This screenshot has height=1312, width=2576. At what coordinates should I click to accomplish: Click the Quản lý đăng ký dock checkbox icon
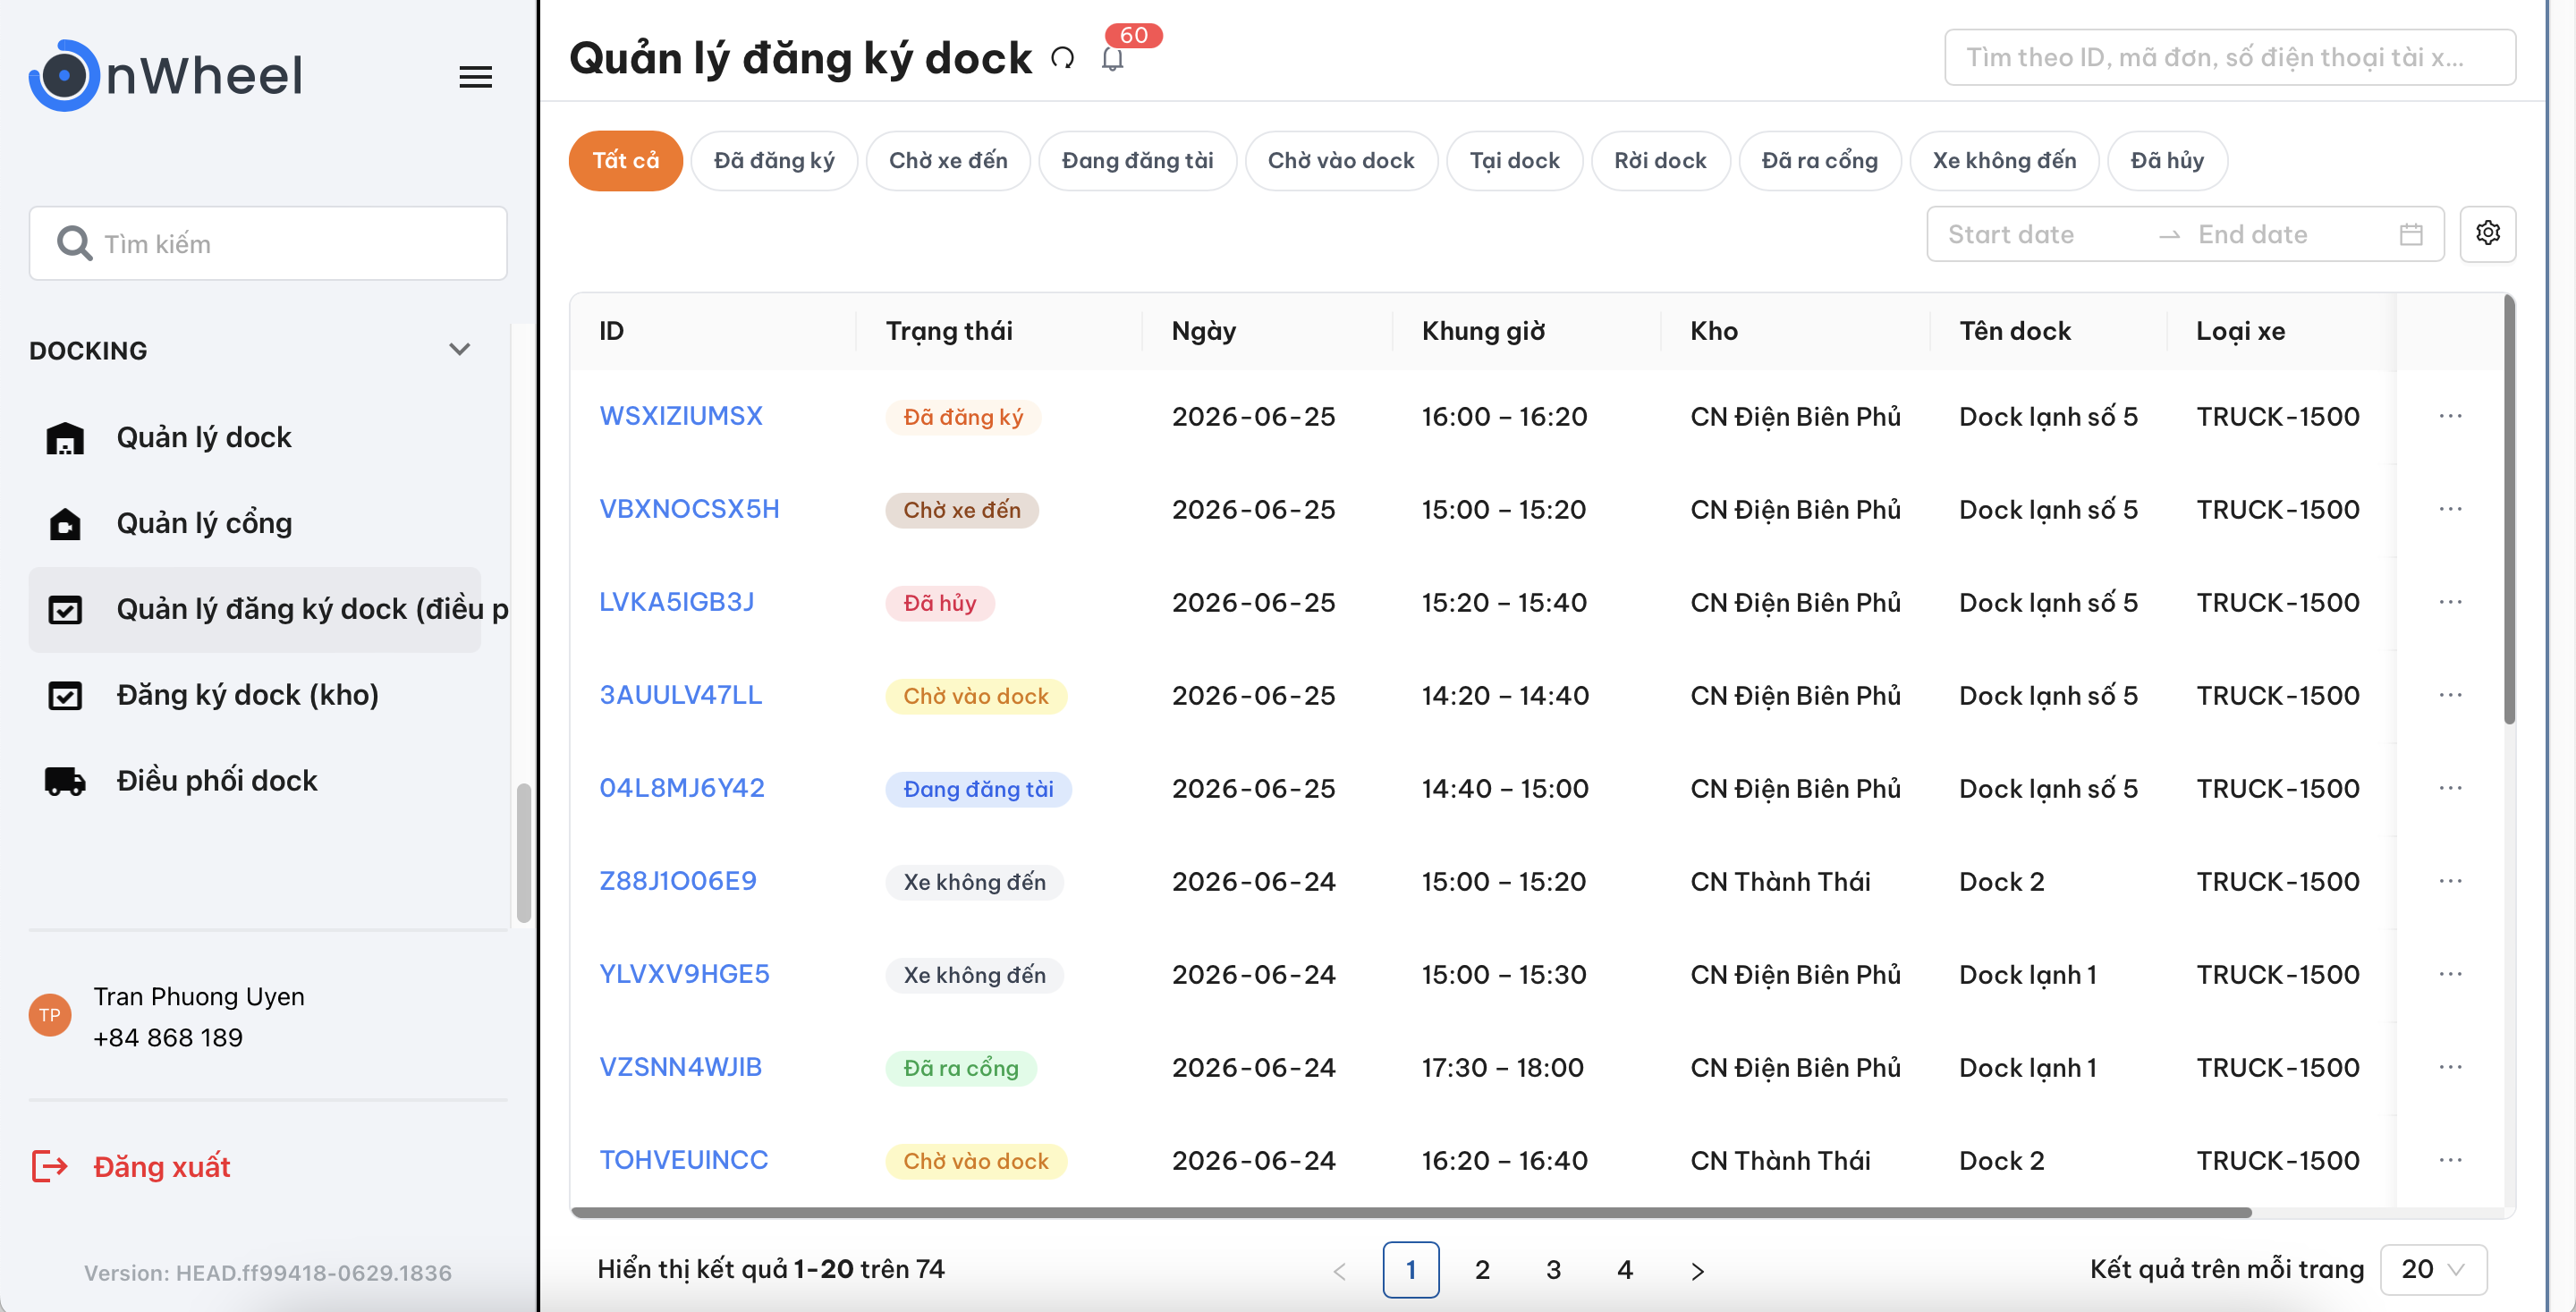(x=65, y=609)
